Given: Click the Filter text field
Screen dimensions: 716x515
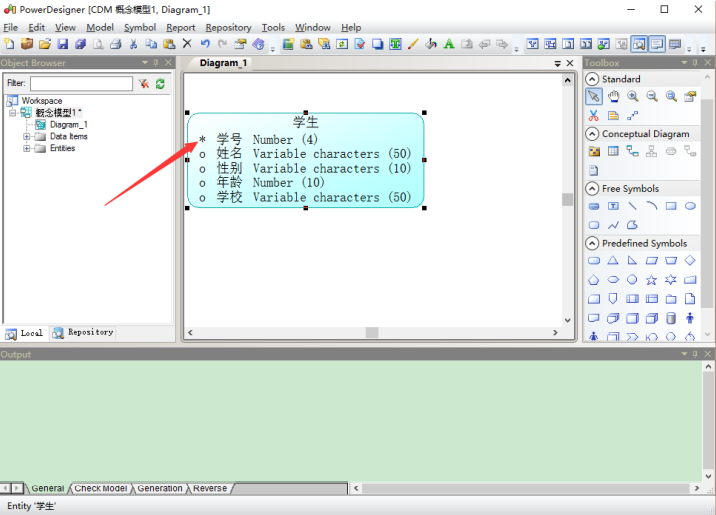Looking at the screenshot, I should tap(80, 84).
